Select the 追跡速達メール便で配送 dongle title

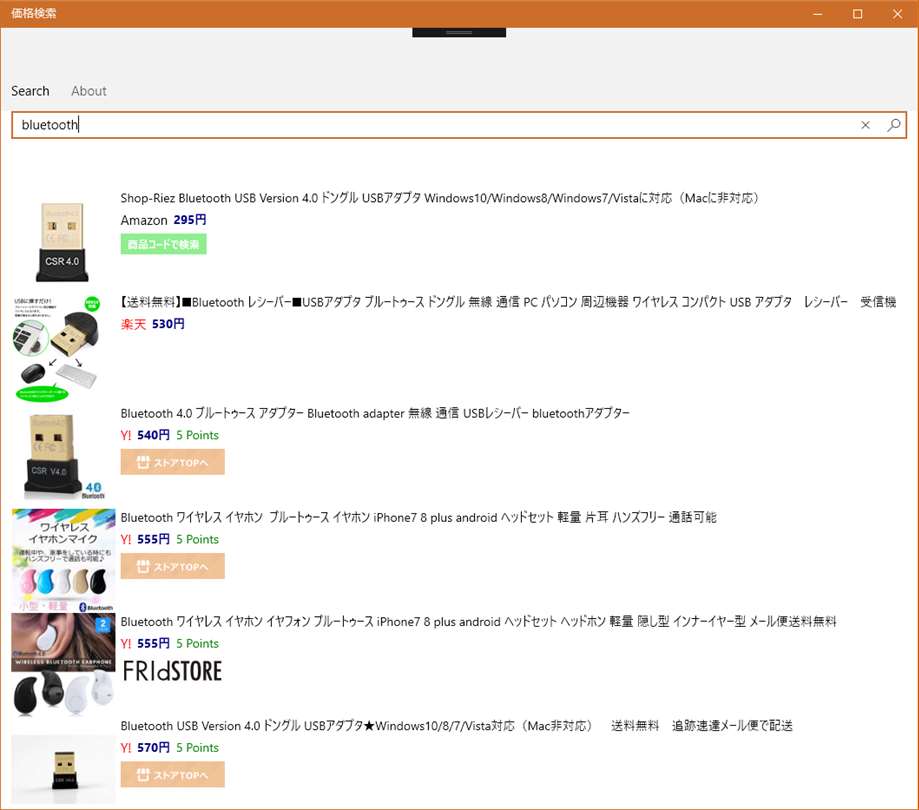click(457, 726)
